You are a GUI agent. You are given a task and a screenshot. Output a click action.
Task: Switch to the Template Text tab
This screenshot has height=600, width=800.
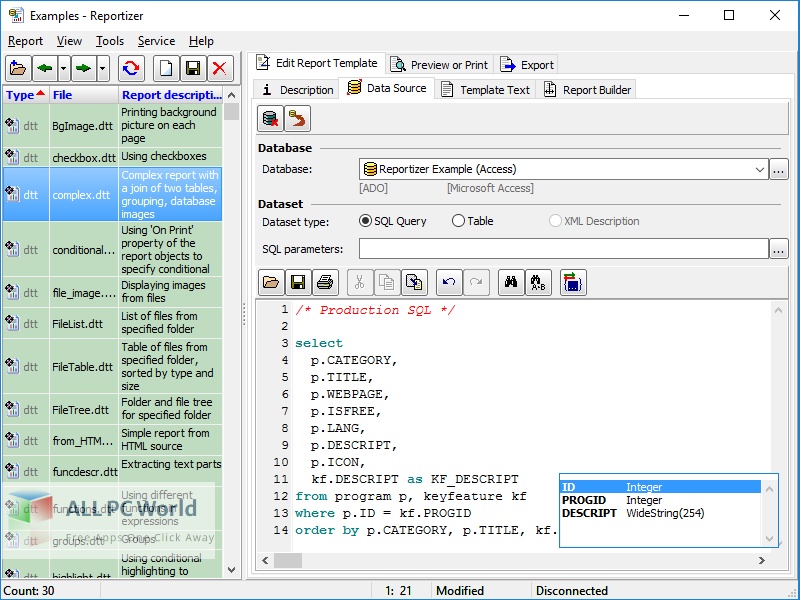(x=485, y=89)
